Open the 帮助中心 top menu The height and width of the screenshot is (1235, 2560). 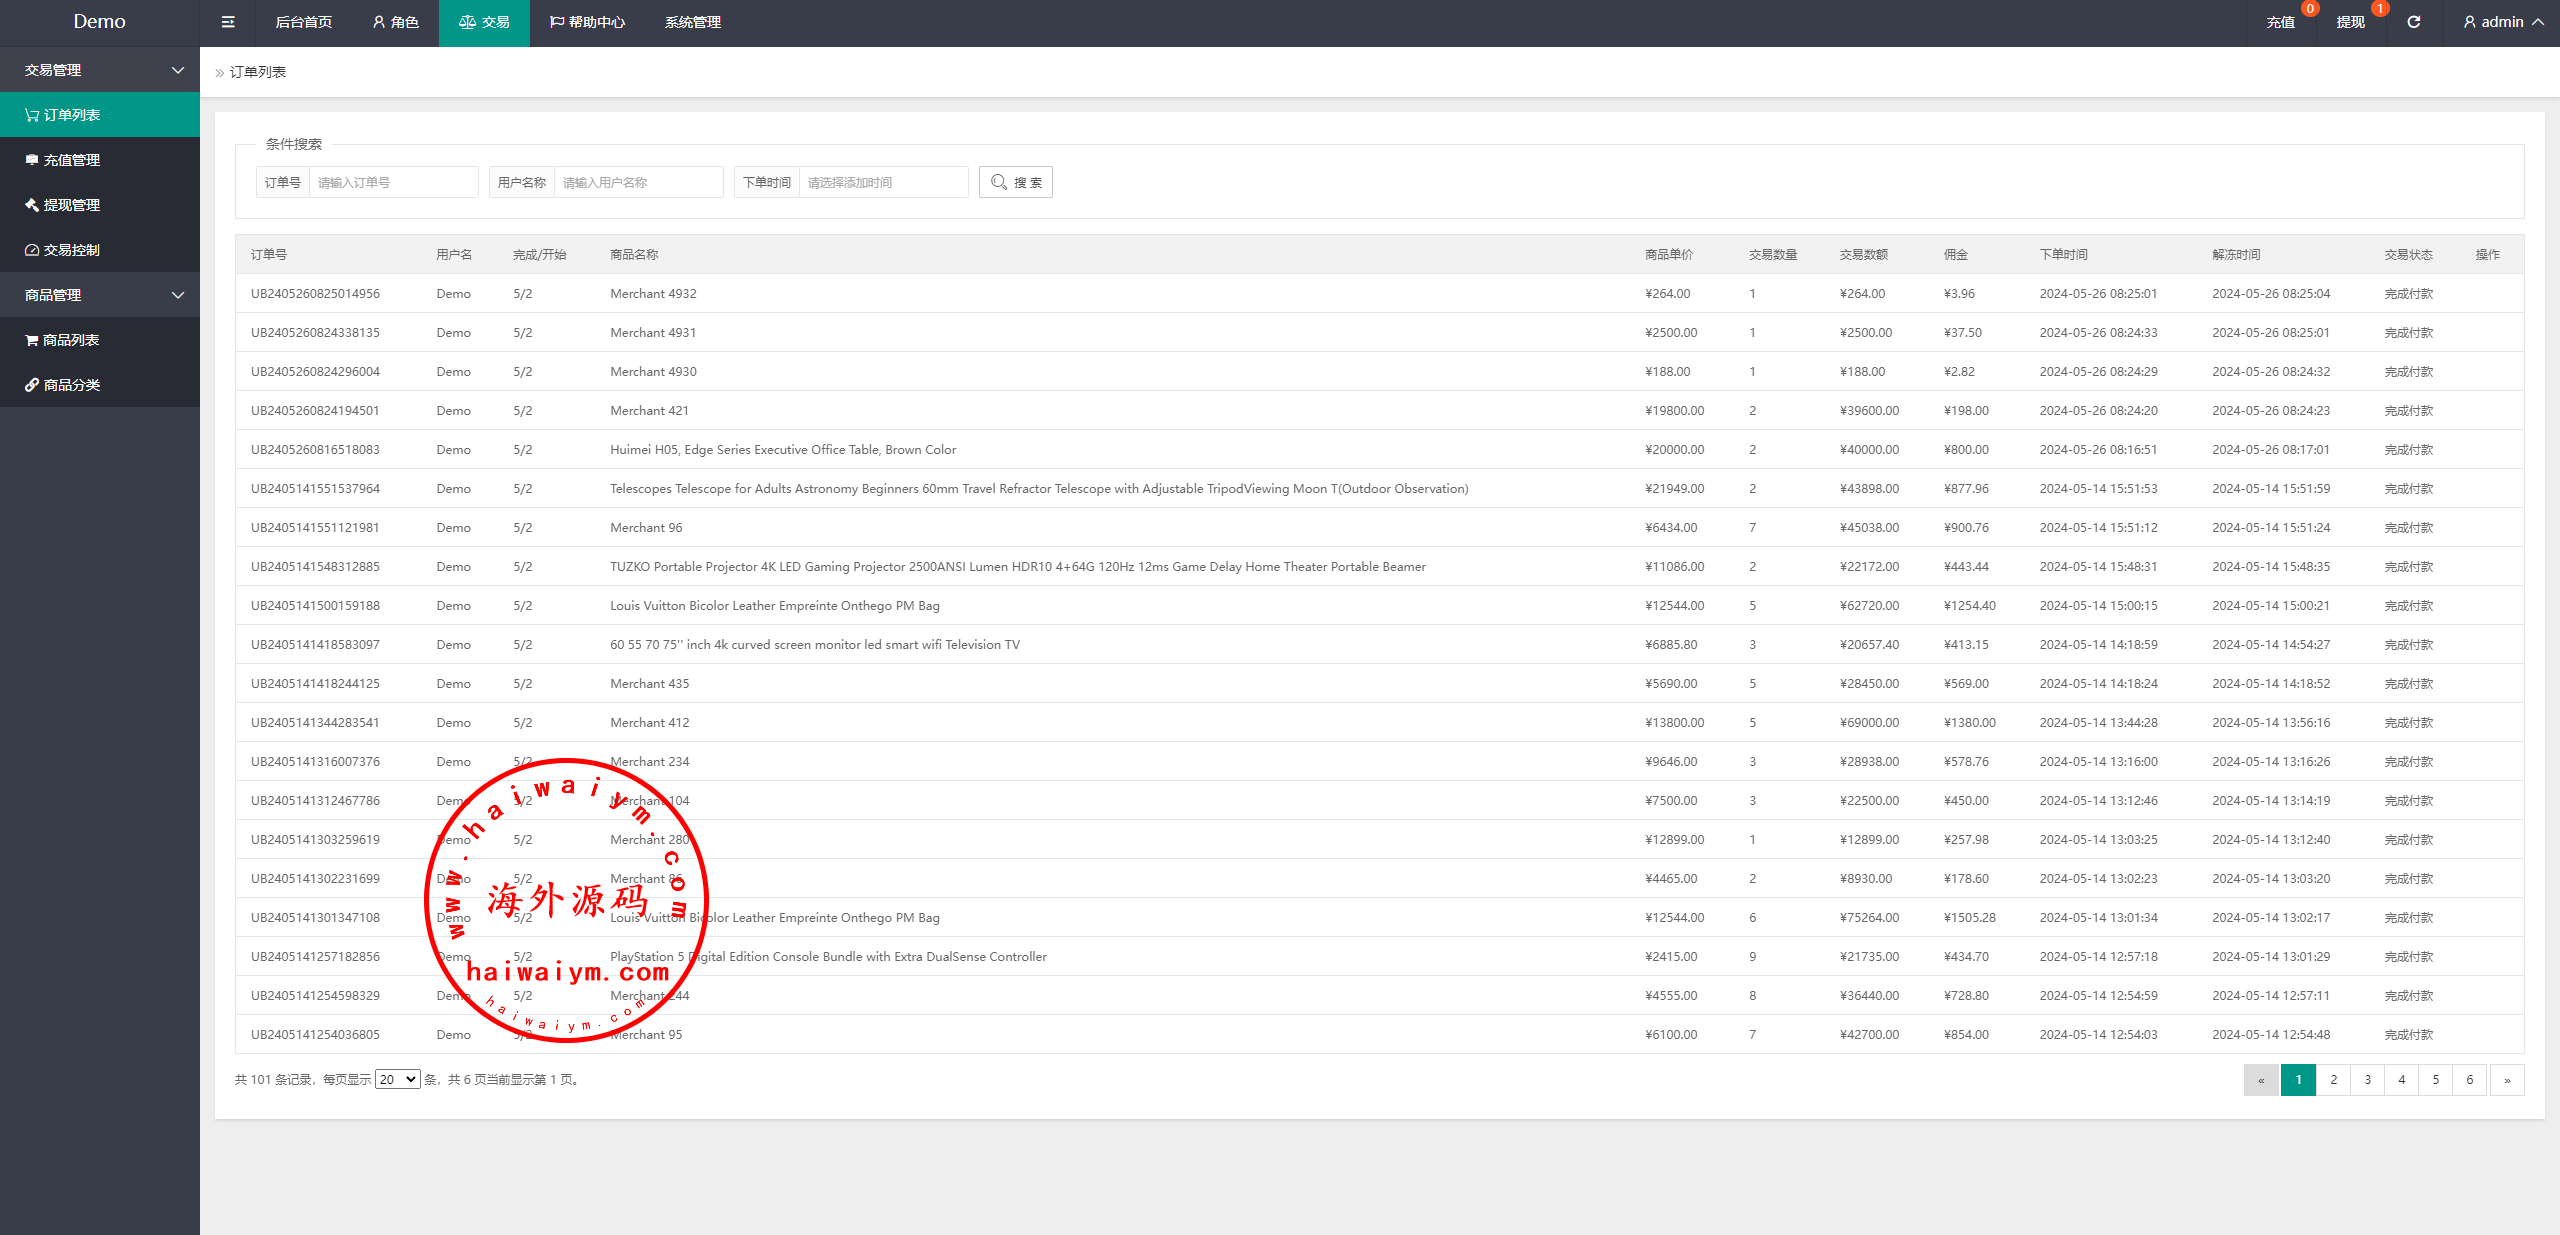click(x=587, y=22)
